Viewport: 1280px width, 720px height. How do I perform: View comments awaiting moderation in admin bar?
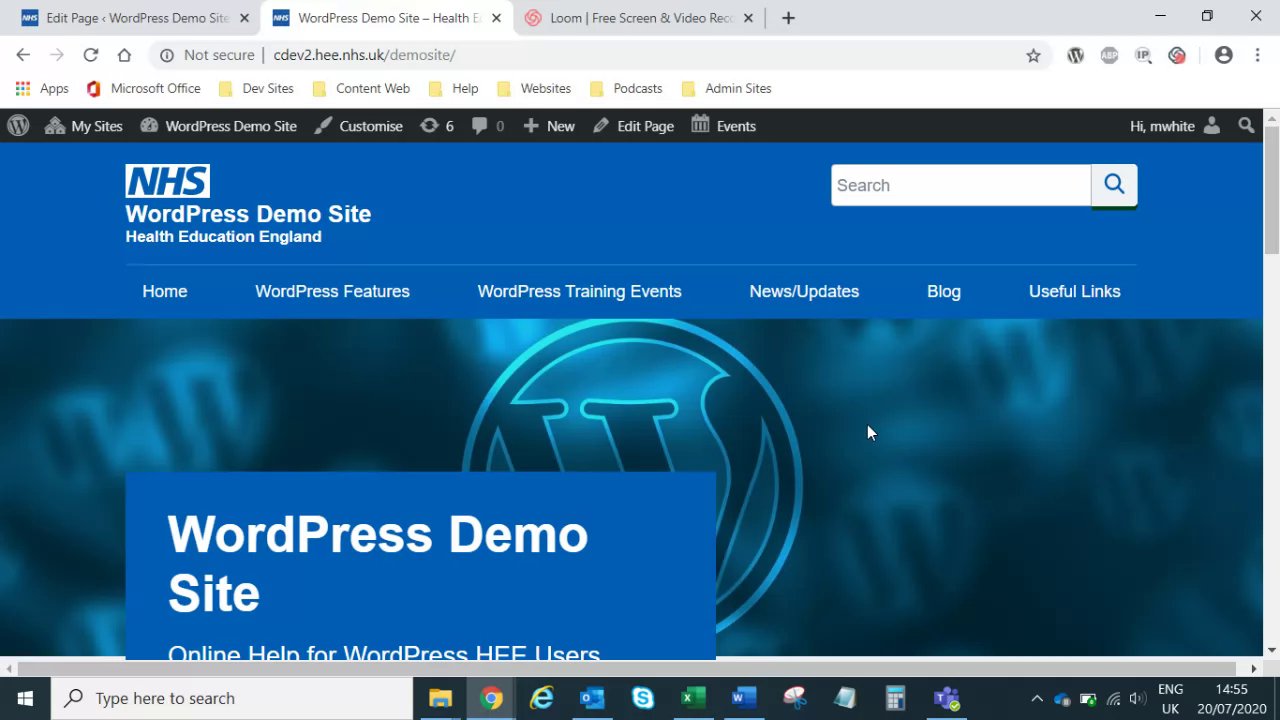(x=487, y=126)
